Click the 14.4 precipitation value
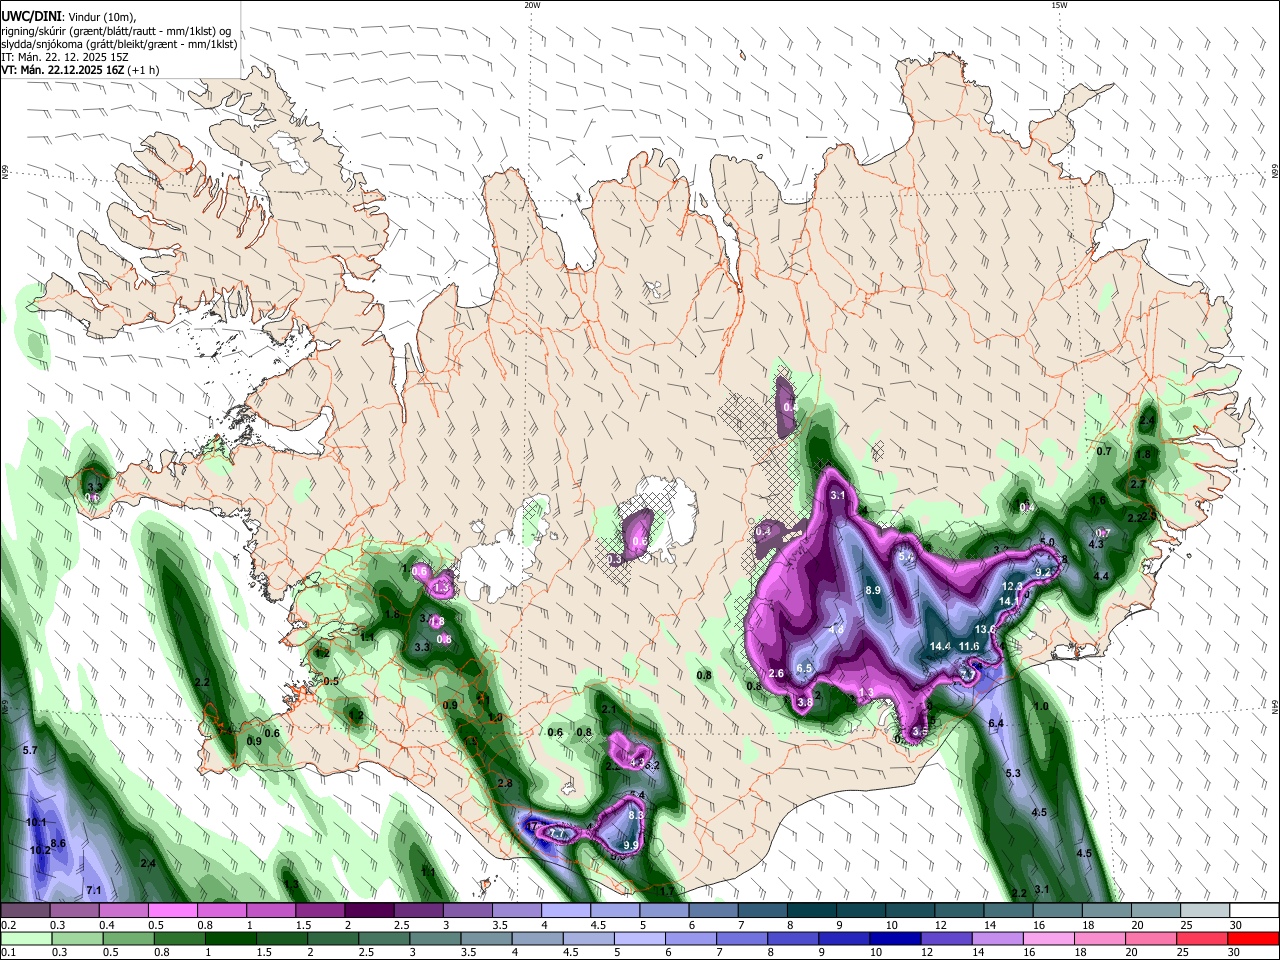Image resolution: width=1280 pixels, height=960 pixels. tap(940, 646)
